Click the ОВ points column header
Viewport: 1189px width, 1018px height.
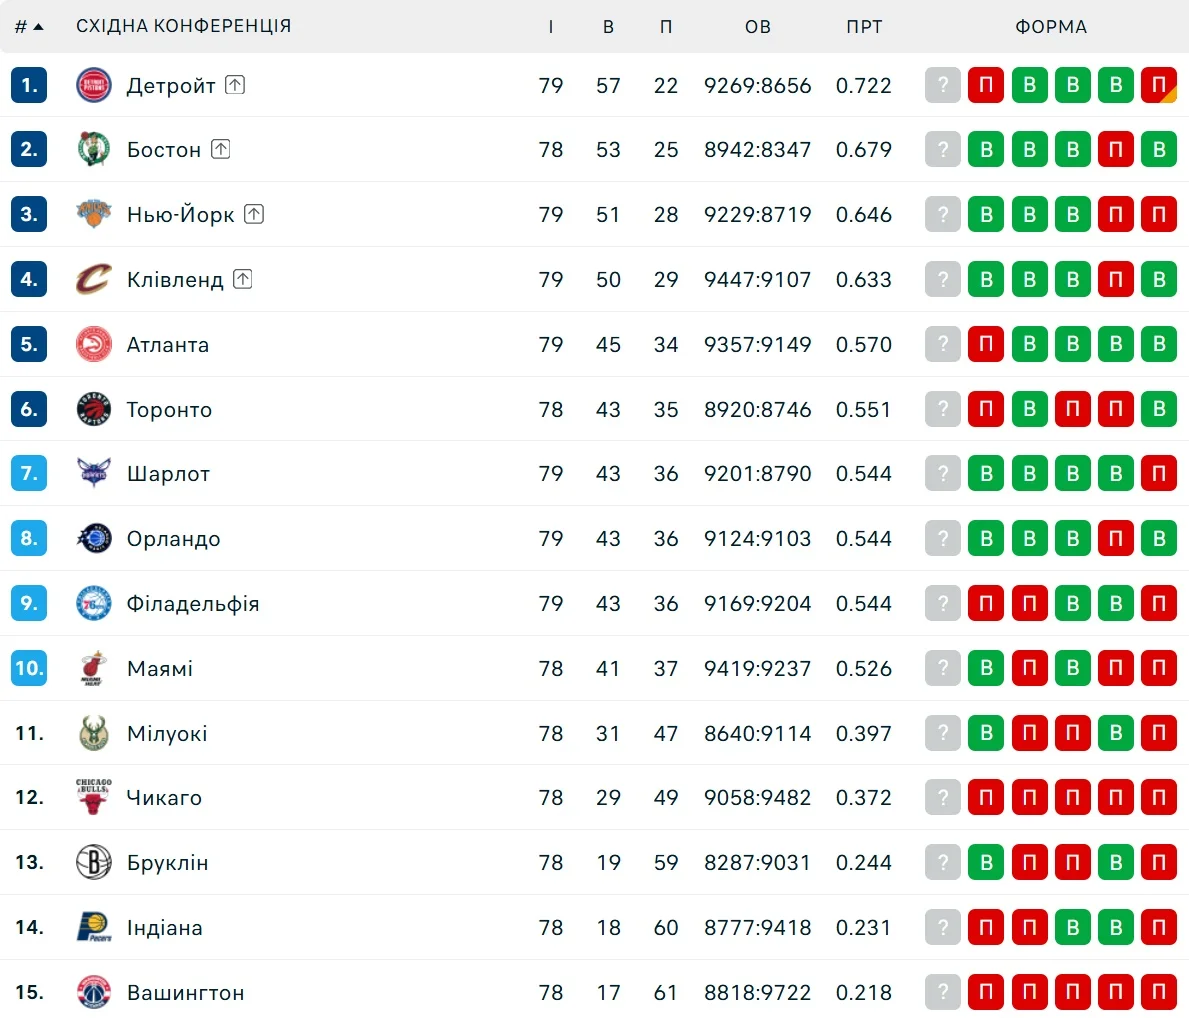click(x=758, y=26)
